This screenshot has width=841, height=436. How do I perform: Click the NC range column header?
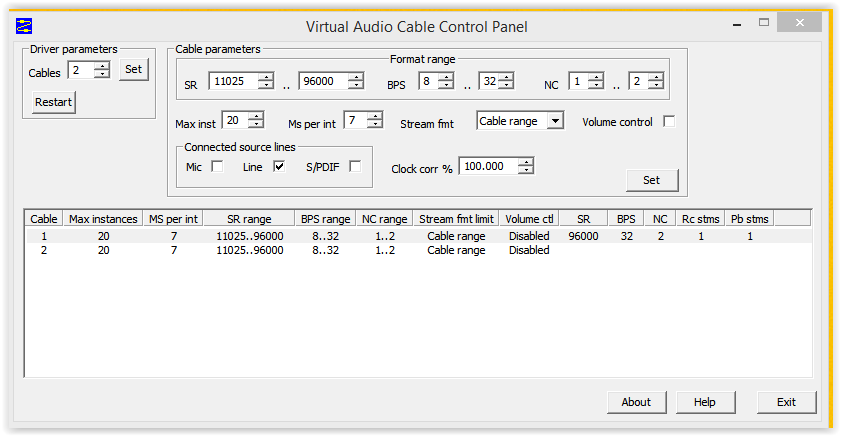tap(385, 219)
